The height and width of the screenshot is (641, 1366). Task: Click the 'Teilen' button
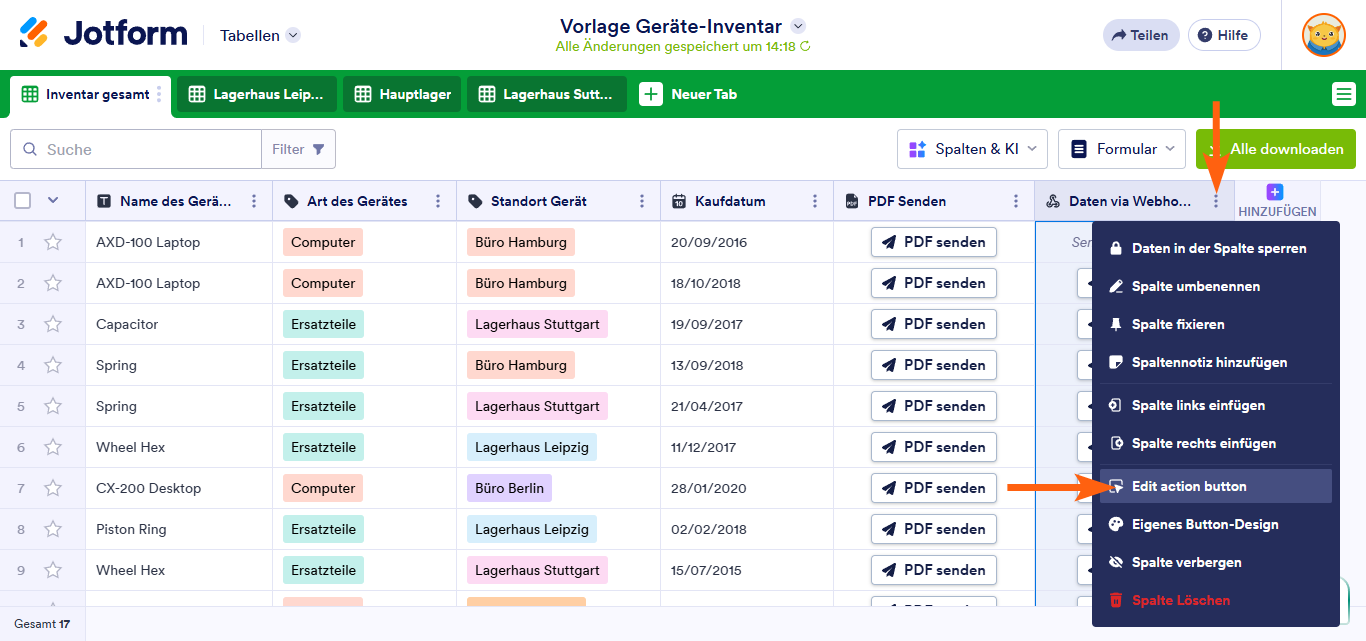(x=1140, y=34)
